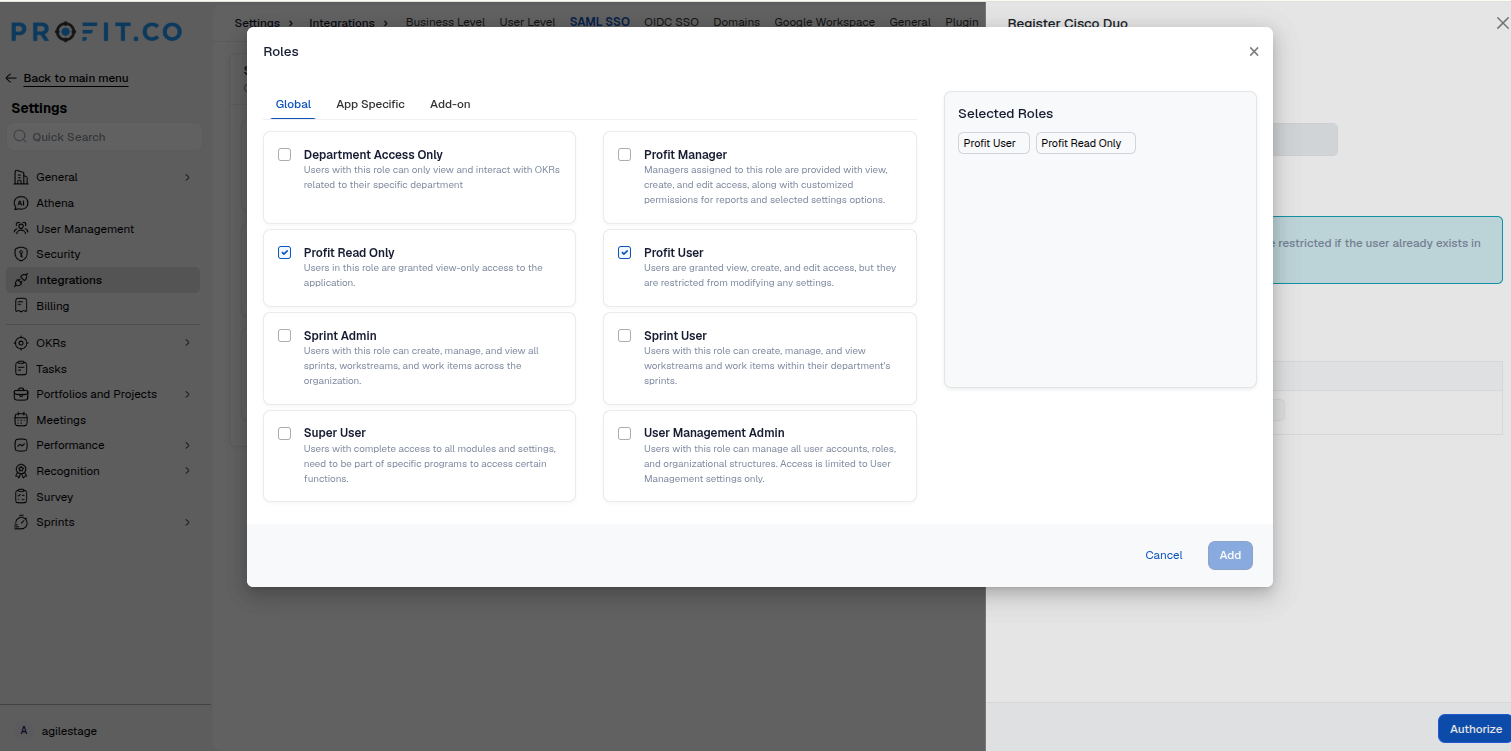Switch to the App Specific tab

coord(370,104)
